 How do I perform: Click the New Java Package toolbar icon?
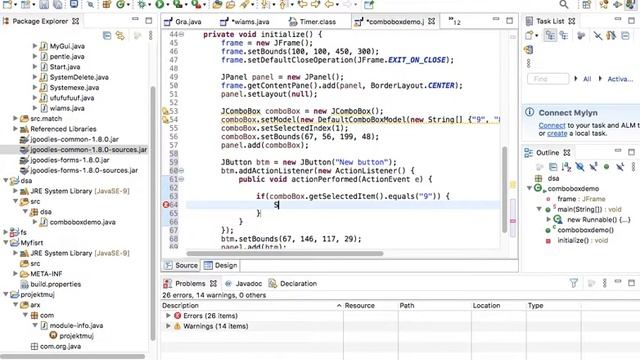coord(107,4)
